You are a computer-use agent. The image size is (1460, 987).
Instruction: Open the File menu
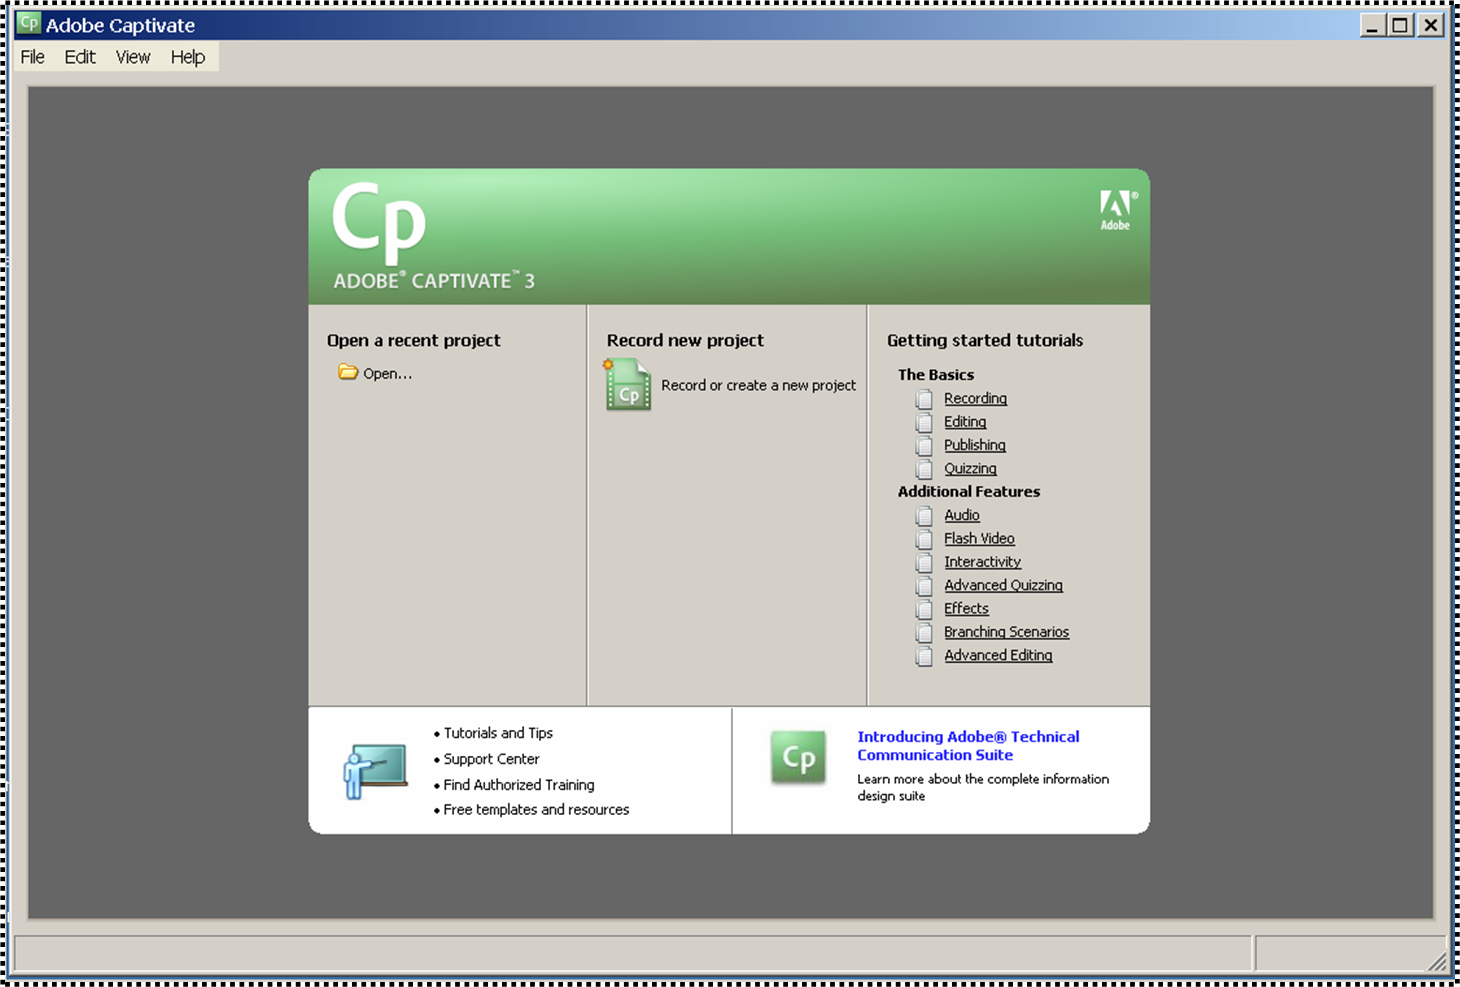point(33,57)
